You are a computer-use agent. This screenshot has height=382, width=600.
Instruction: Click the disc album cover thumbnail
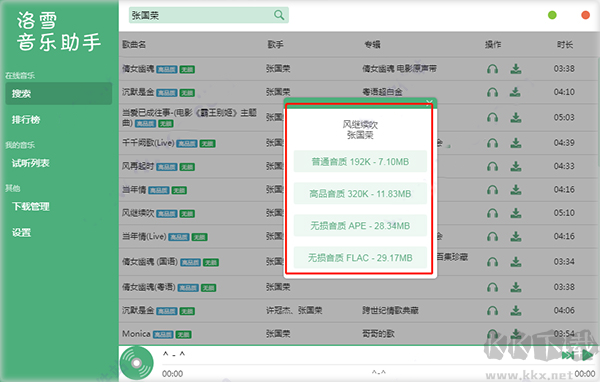137,363
